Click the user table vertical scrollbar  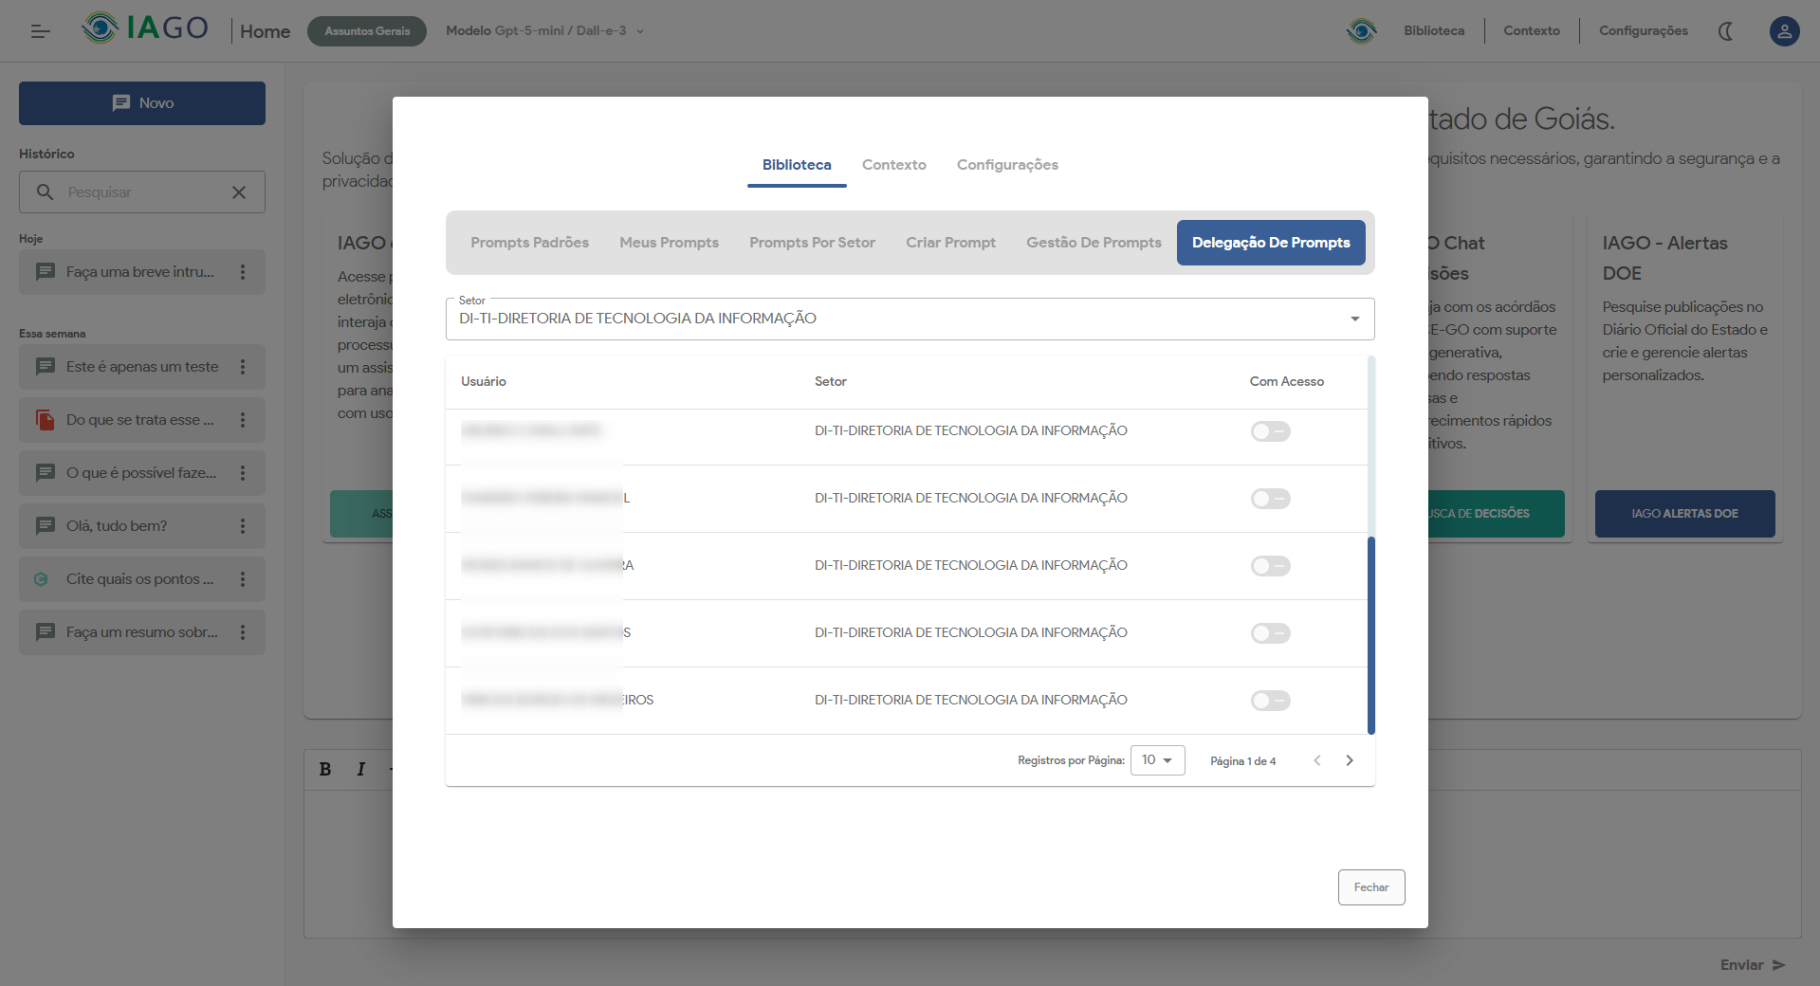coord(1371,635)
